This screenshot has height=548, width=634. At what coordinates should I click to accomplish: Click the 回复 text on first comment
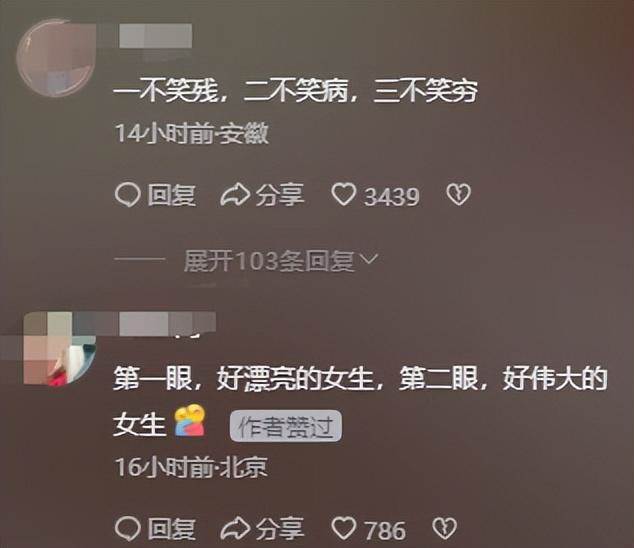171,195
